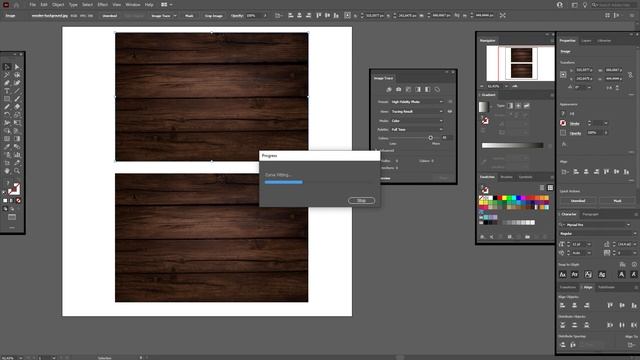
Task: Set gradient type to Linear
Action: [510, 106]
